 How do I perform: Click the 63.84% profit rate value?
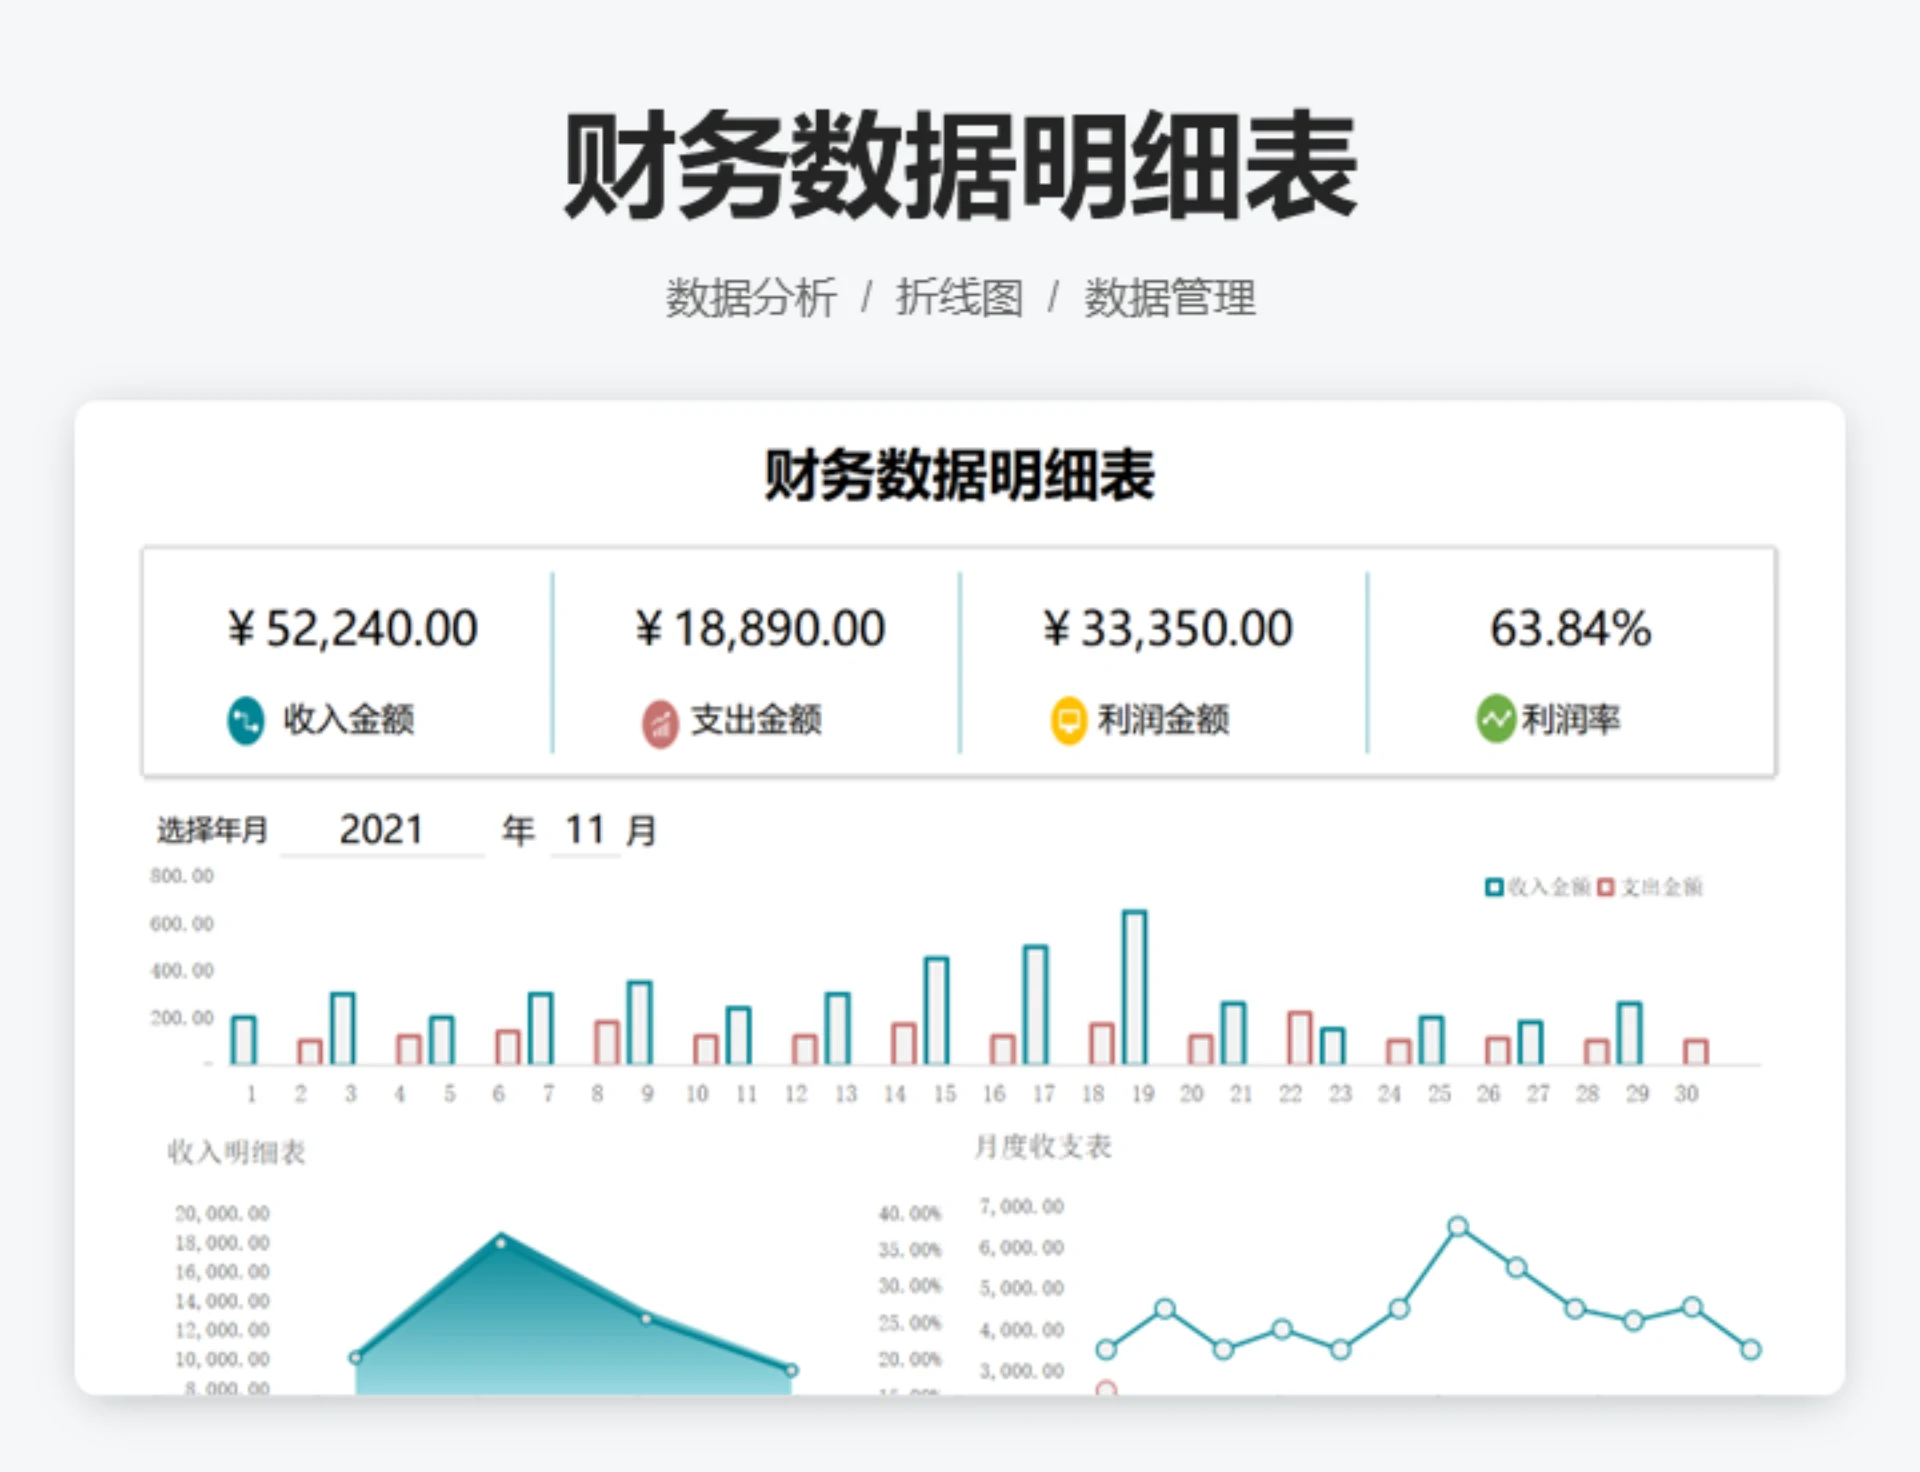[1570, 628]
